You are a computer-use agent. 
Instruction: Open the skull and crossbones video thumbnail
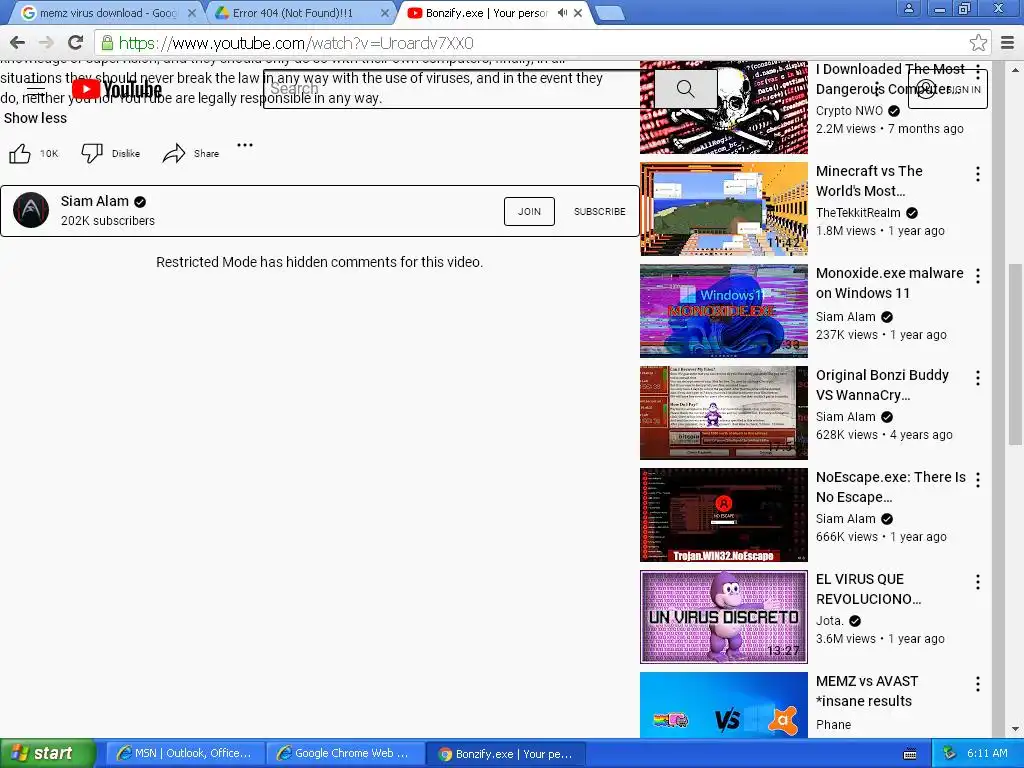point(724,107)
